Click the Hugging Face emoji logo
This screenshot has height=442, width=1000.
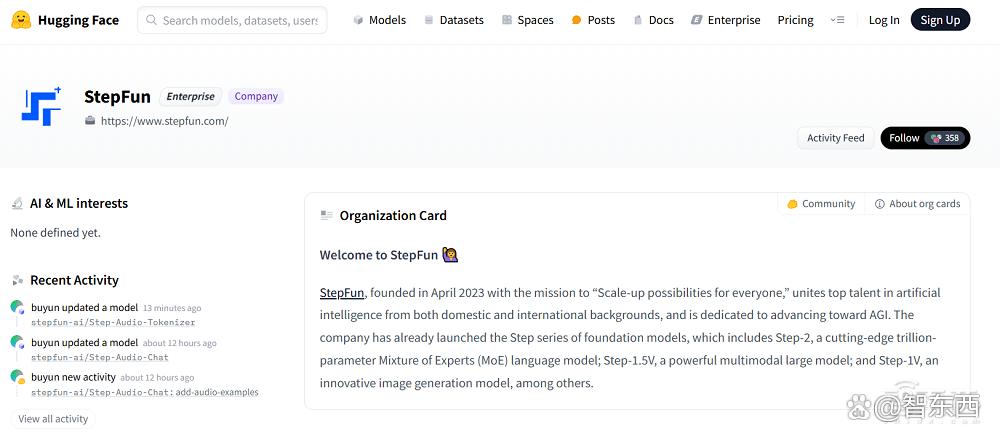[x=21, y=20]
